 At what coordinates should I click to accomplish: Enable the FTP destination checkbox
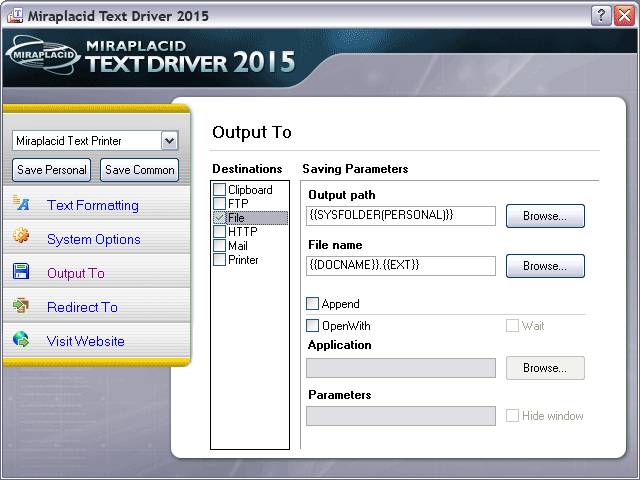220,203
